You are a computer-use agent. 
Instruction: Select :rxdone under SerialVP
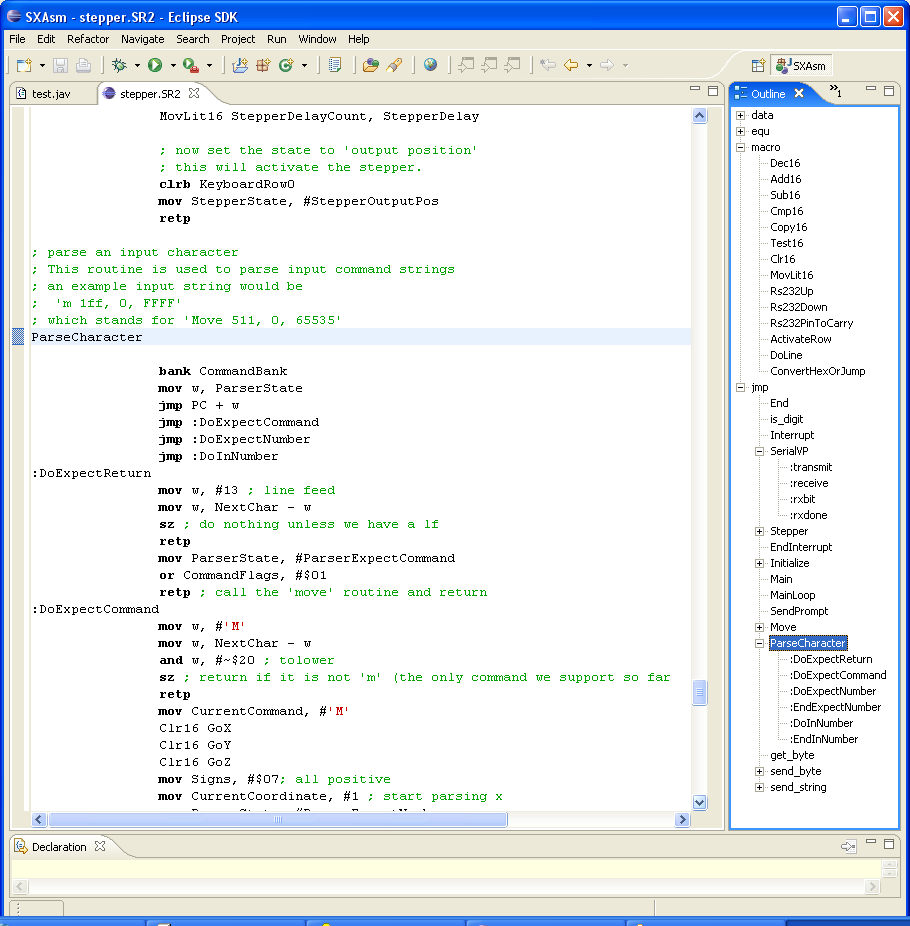[808, 515]
